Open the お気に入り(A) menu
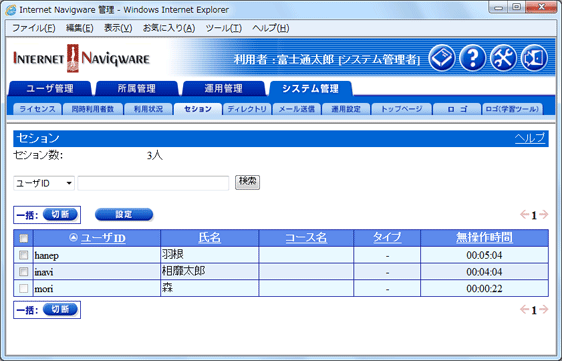Image resolution: width=562 pixels, height=361 pixels. point(169,28)
